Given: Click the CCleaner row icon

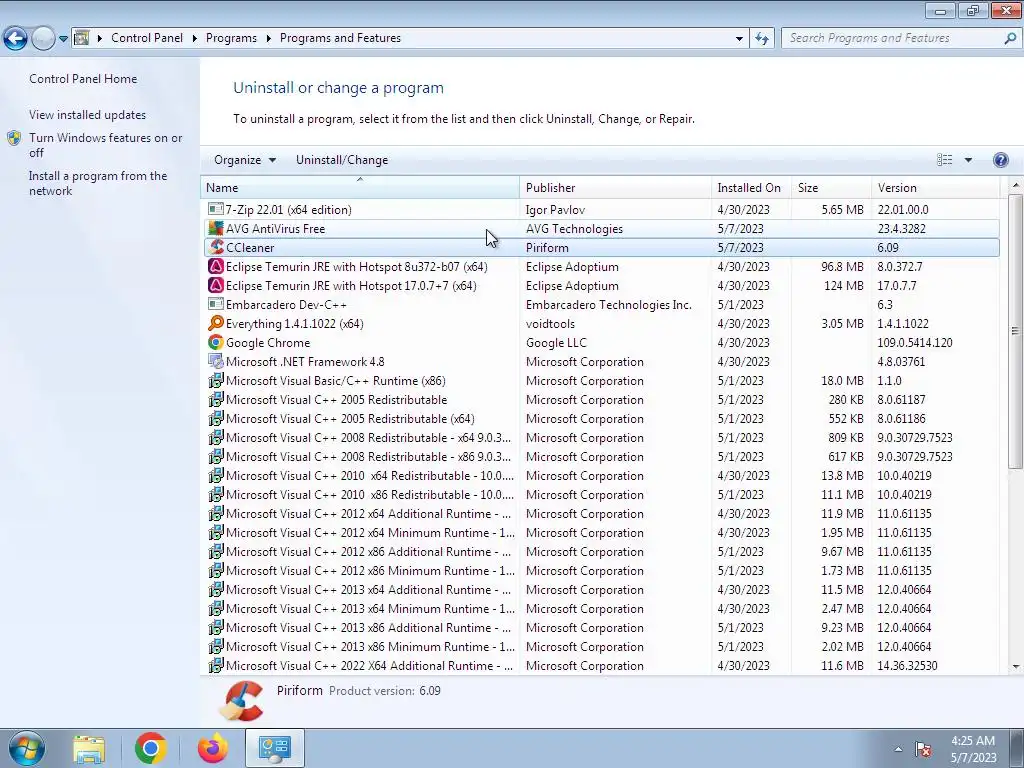Looking at the screenshot, I should pos(216,247).
